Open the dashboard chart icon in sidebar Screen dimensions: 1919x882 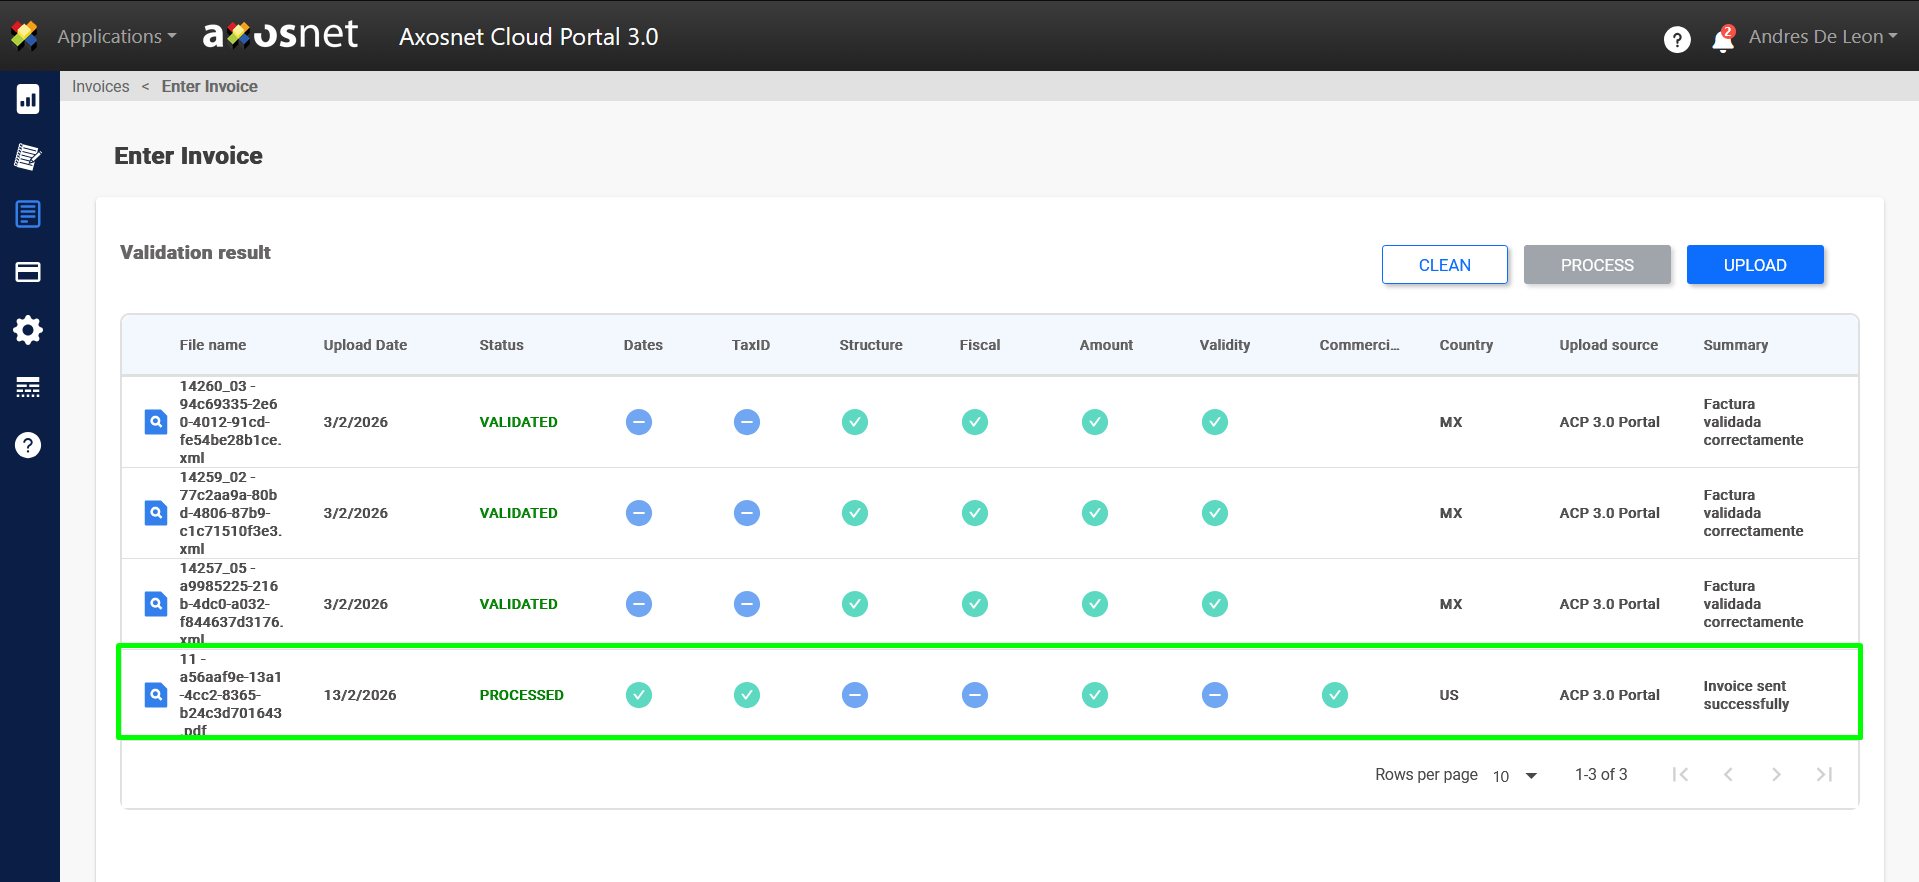coord(28,99)
